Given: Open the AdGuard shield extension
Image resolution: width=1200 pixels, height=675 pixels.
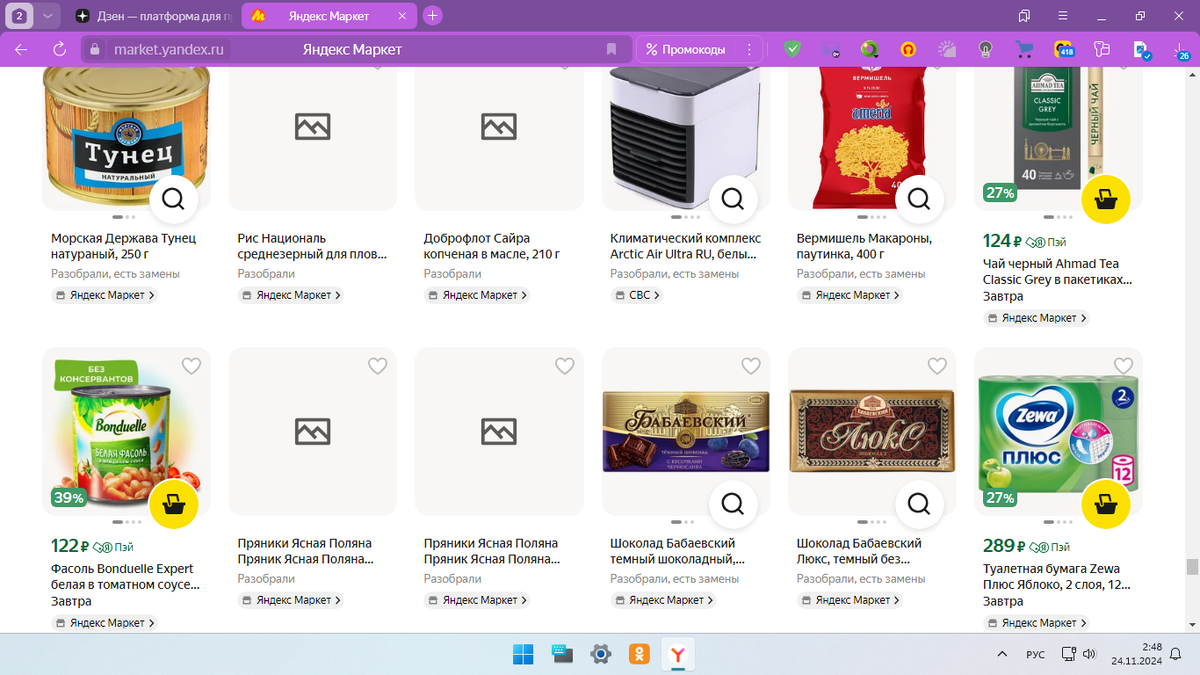Looking at the screenshot, I should point(792,49).
